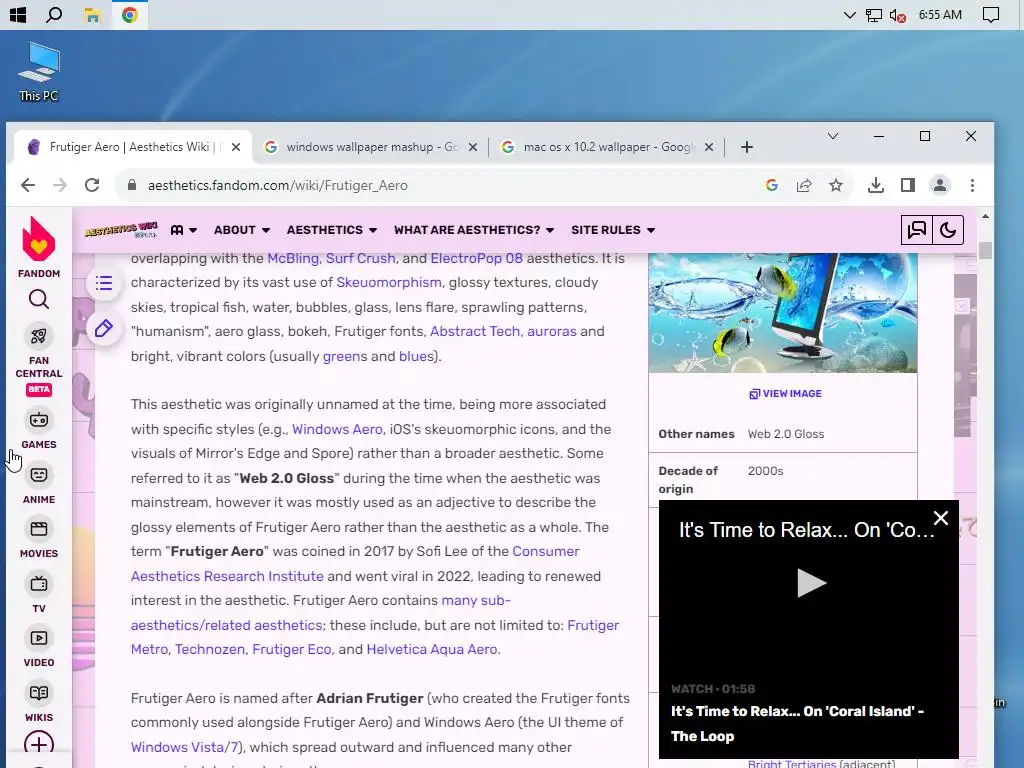Select the This PC desktop icon
Screen dimensions: 1024x768
click(39, 72)
